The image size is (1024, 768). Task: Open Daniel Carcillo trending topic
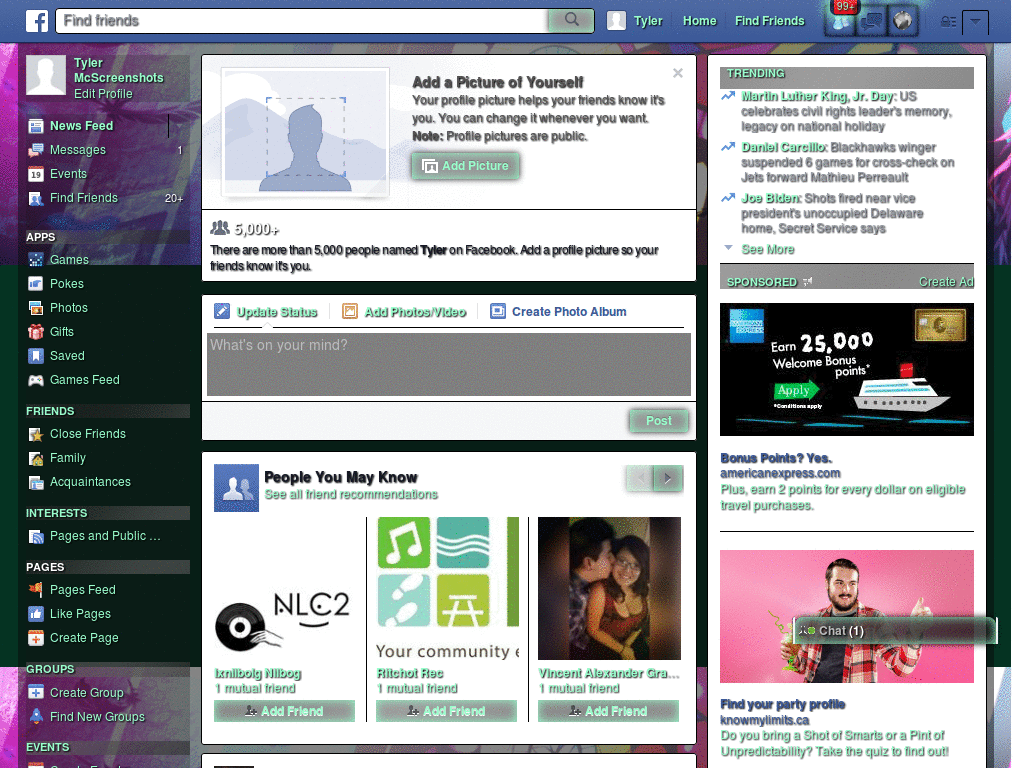pyautogui.click(x=784, y=148)
